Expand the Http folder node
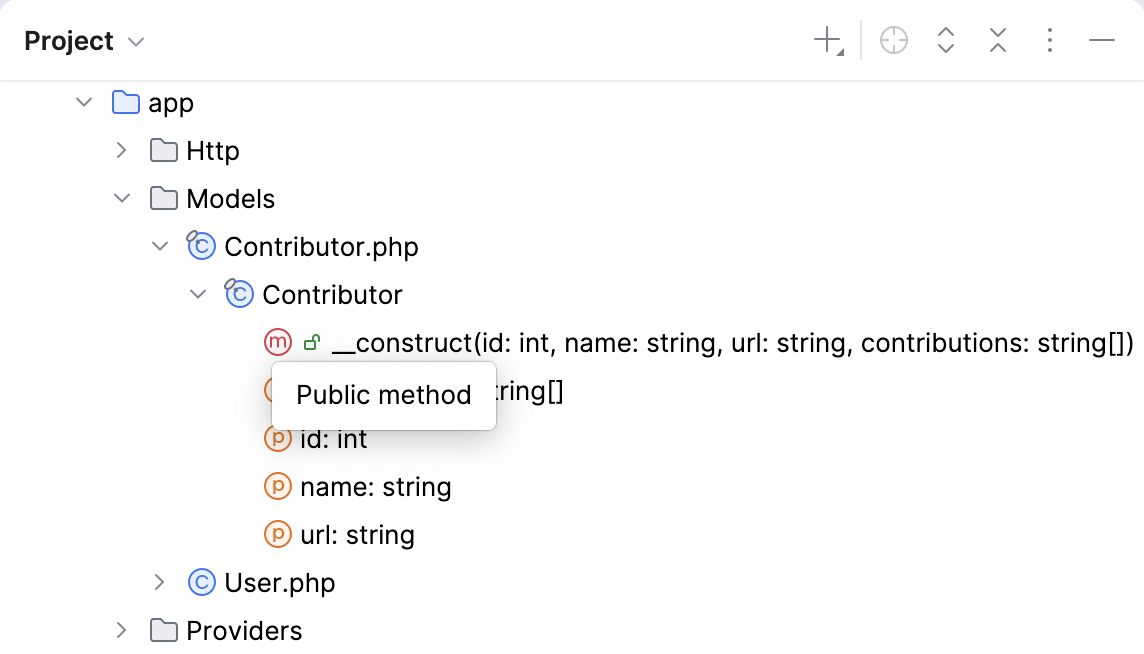This screenshot has width=1144, height=654. point(121,150)
